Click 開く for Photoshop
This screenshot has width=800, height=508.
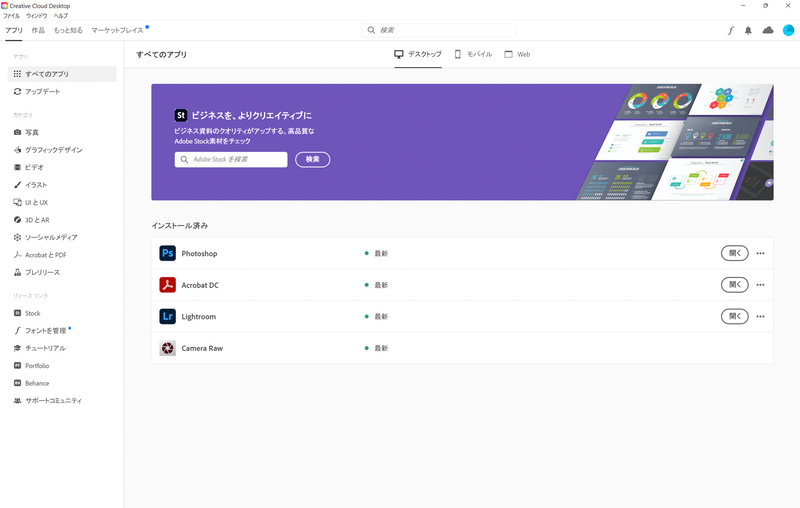pos(735,253)
